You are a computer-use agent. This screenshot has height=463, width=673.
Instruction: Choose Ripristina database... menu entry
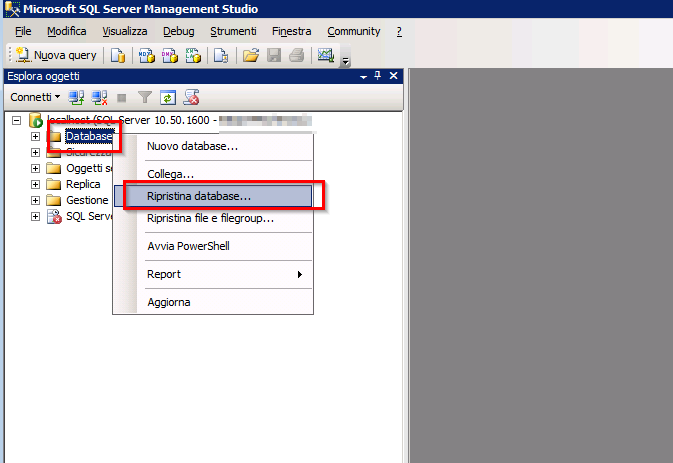click(213, 196)
